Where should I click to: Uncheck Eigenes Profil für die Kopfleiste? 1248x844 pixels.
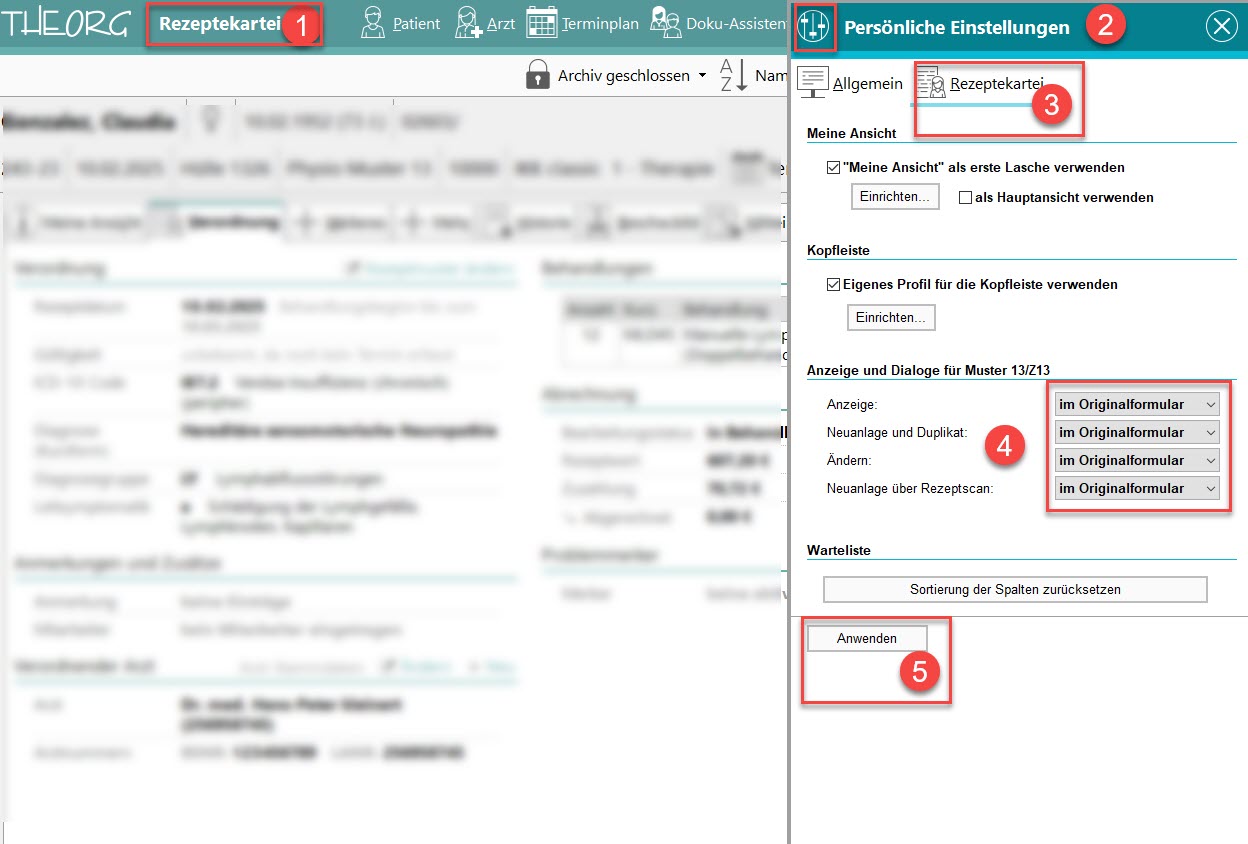[x=833, y=285]
